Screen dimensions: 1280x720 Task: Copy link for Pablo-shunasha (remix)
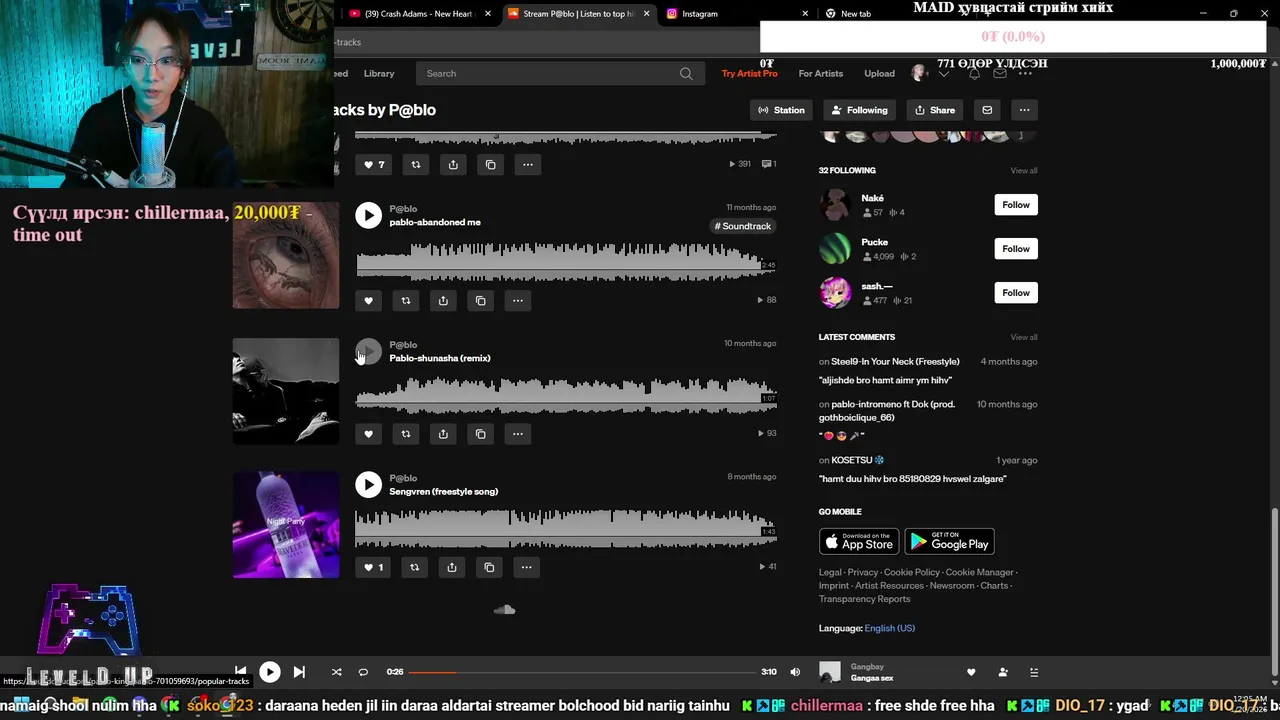click(480, 434)
